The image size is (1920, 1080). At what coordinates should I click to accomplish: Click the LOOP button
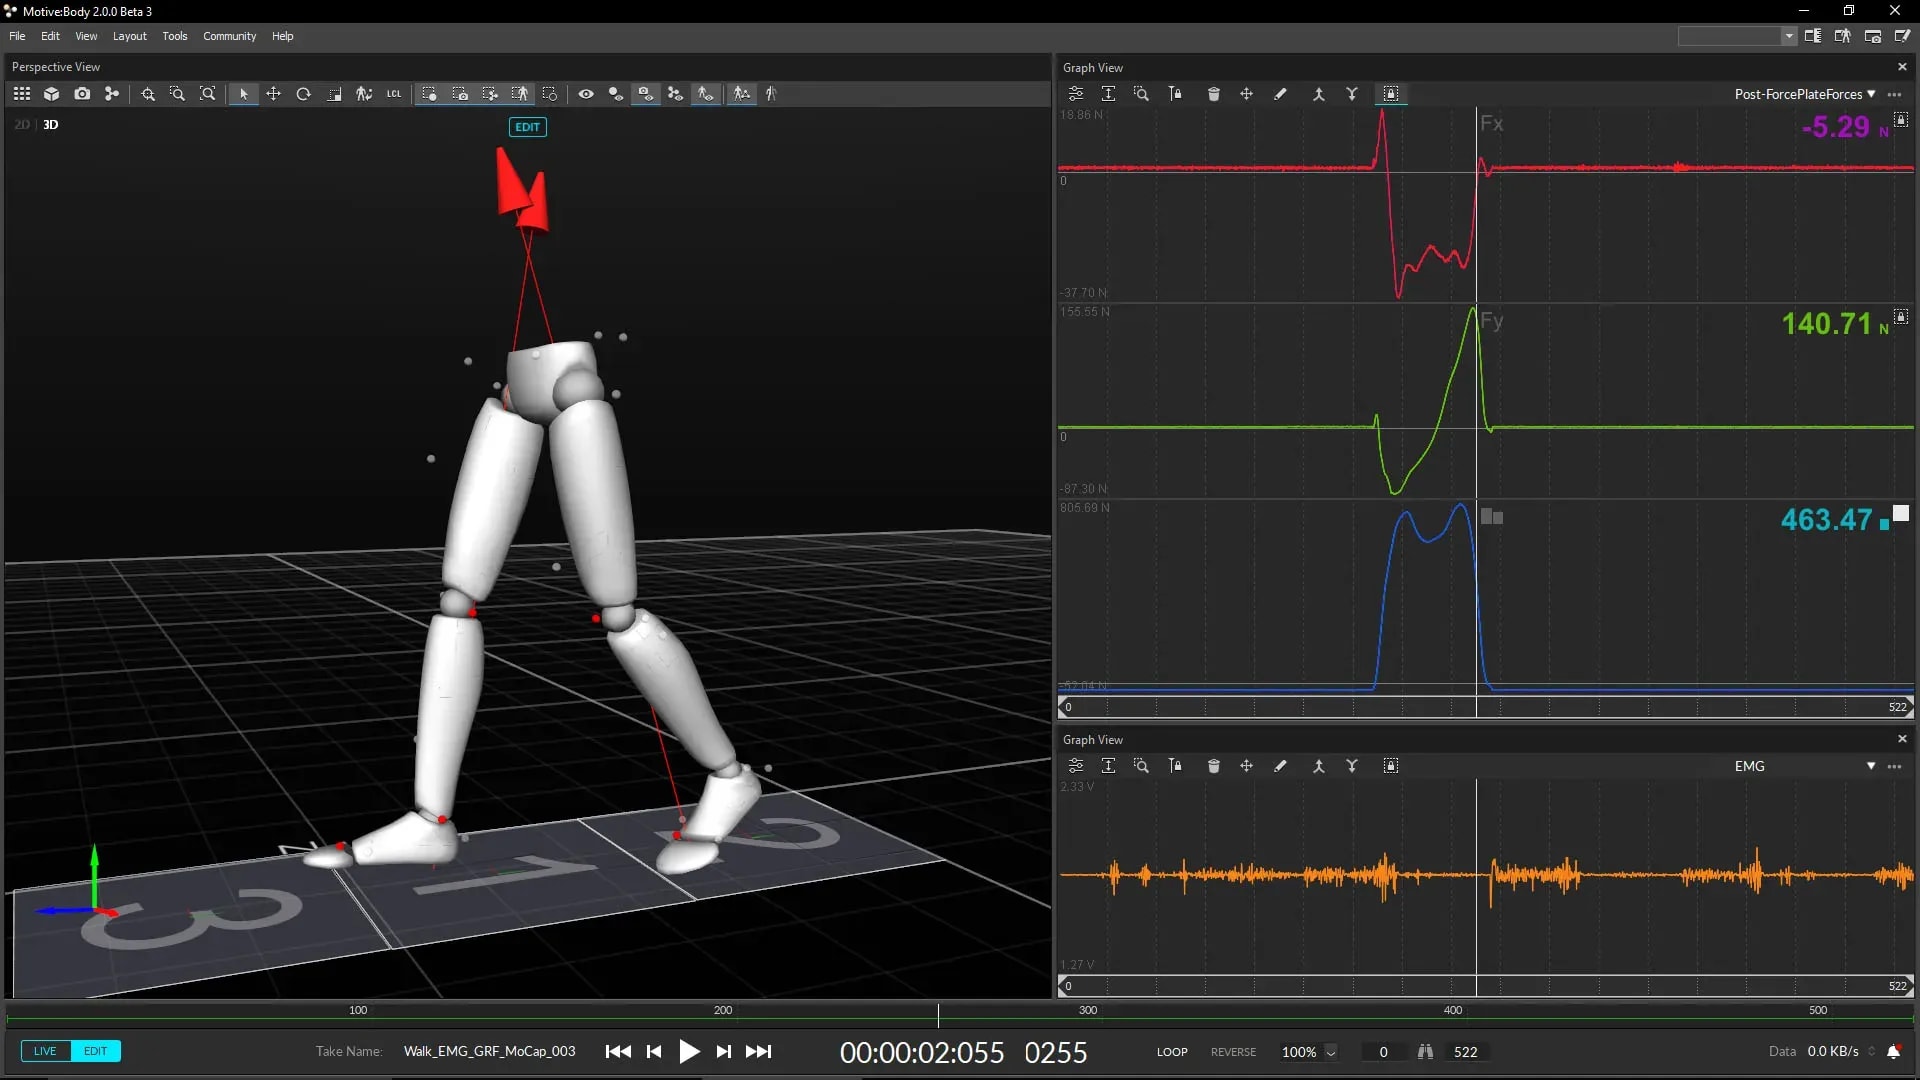pos(1172,1052)
